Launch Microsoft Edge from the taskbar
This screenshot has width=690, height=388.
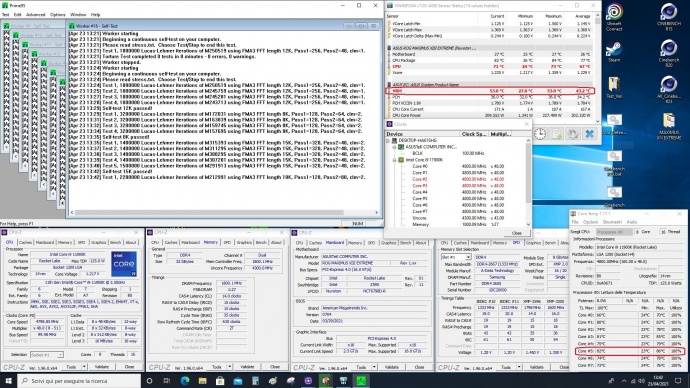[184, 381]
